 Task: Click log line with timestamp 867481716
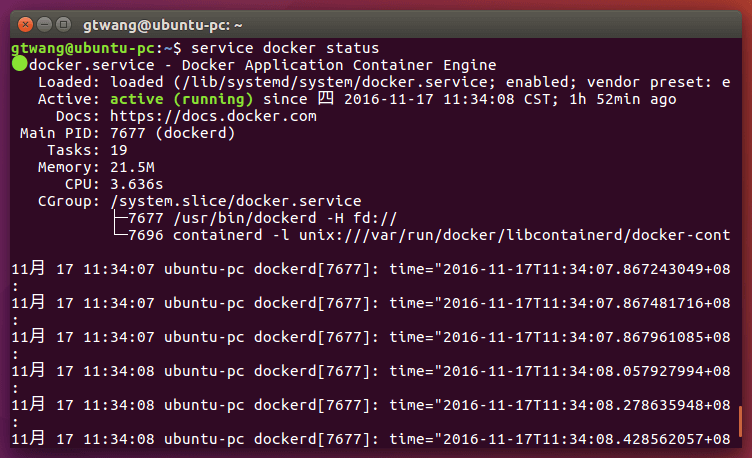(x=371, y=302)
